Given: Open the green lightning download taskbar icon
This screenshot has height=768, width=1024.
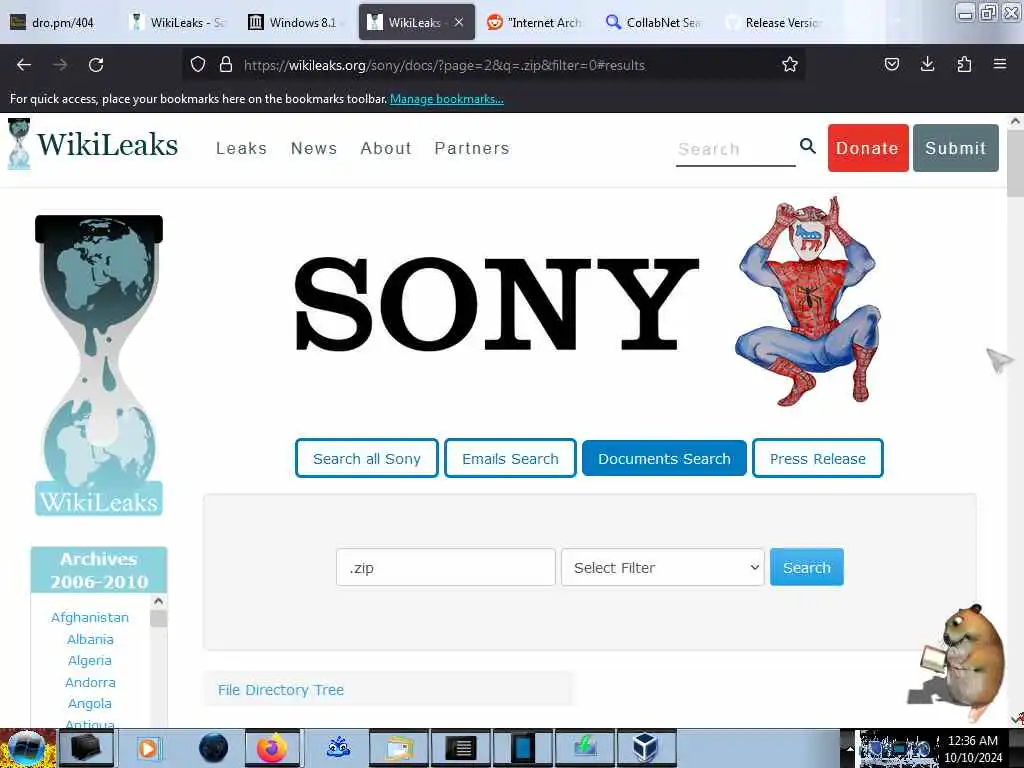Looking at the screenshot, I should coord(585,748).
